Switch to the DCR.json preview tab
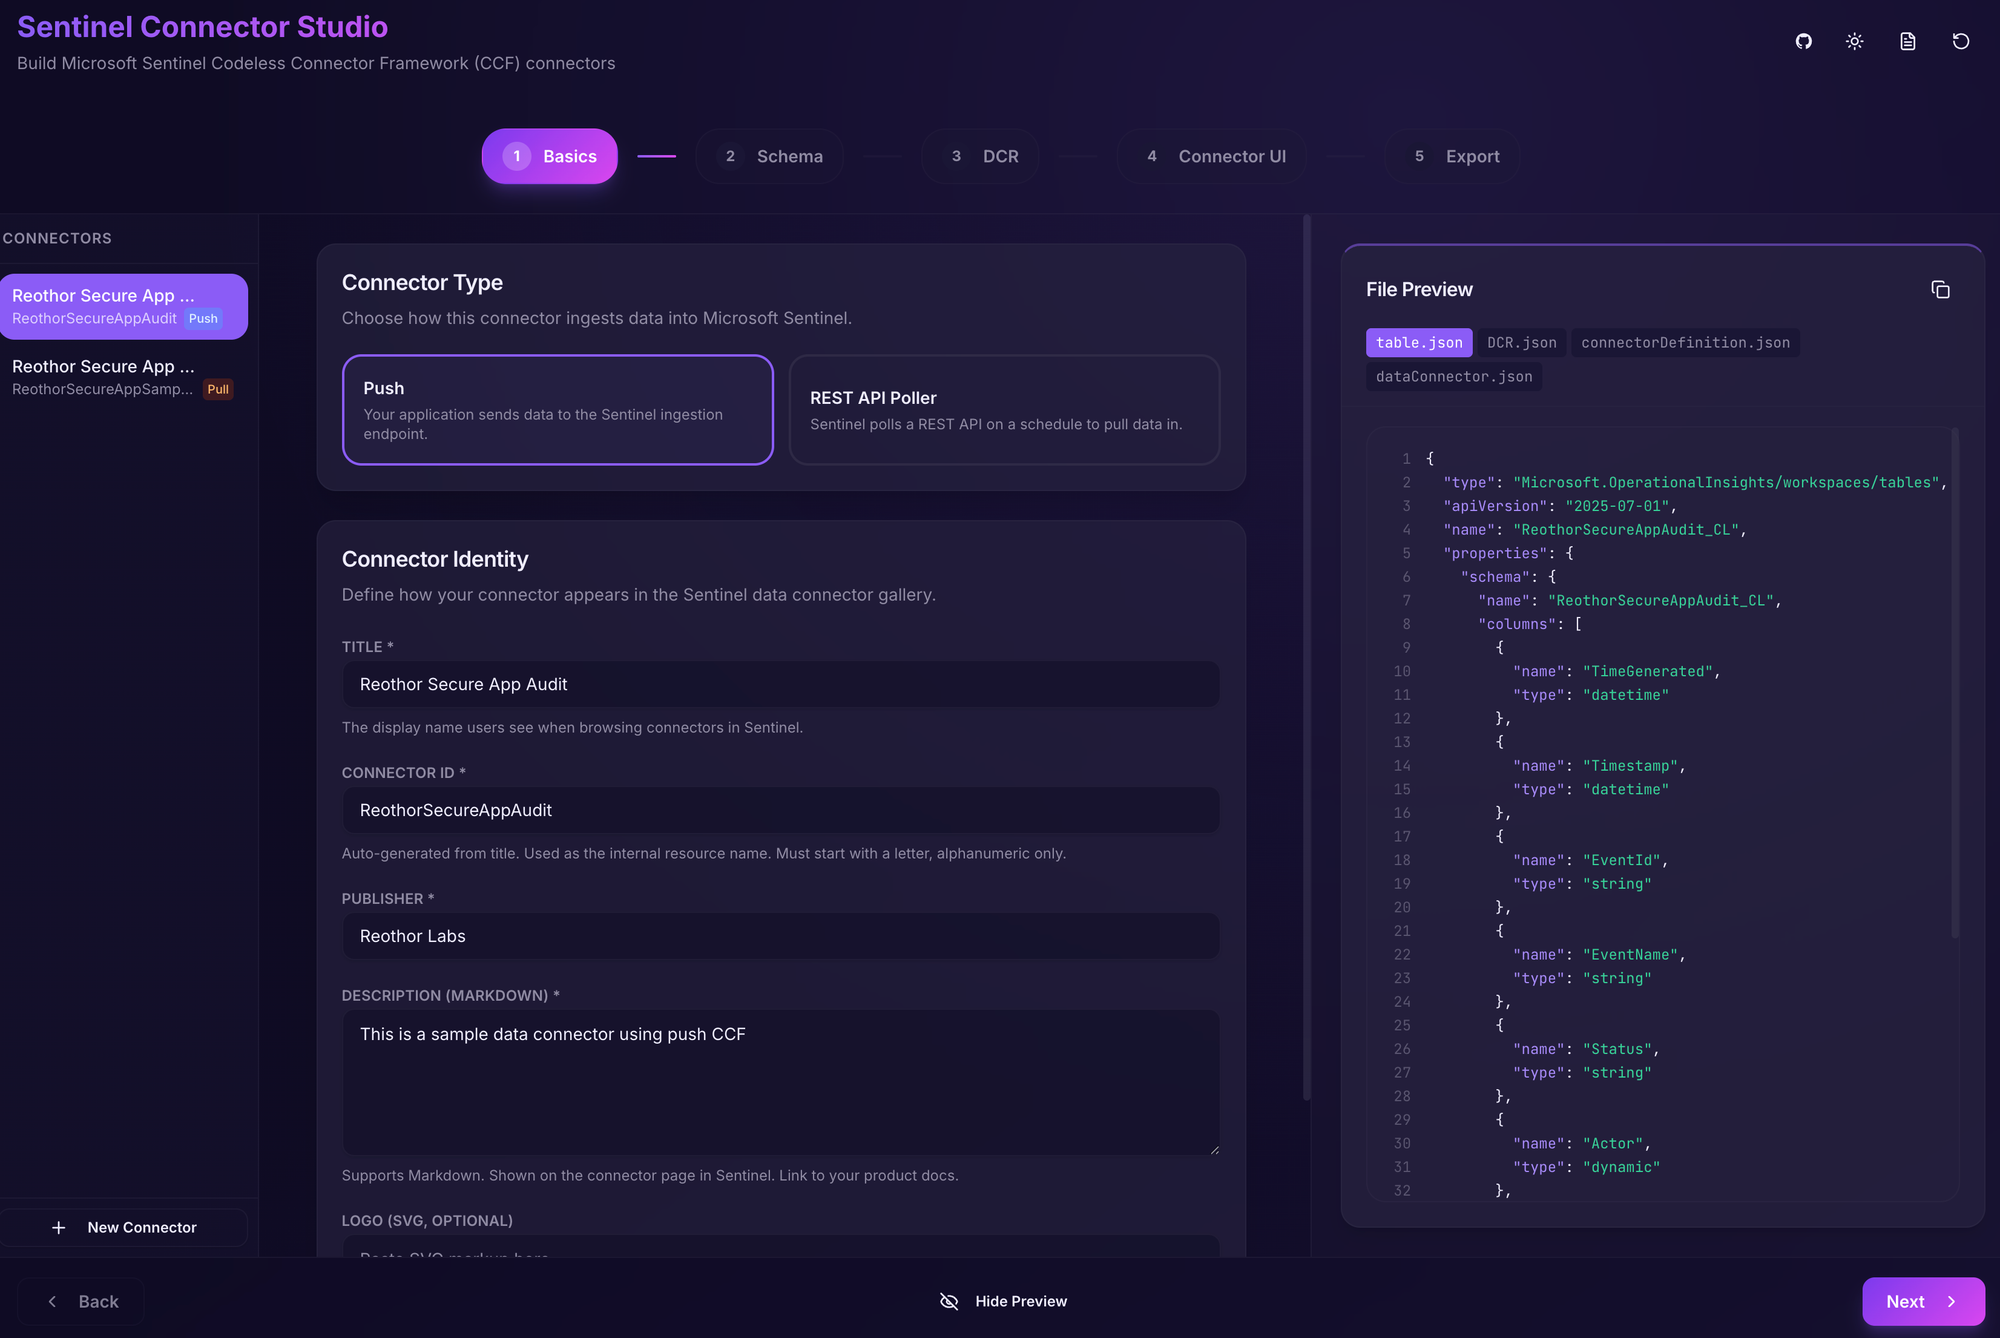Viewport: 2000px width, 1338px height. [1521, 343]
